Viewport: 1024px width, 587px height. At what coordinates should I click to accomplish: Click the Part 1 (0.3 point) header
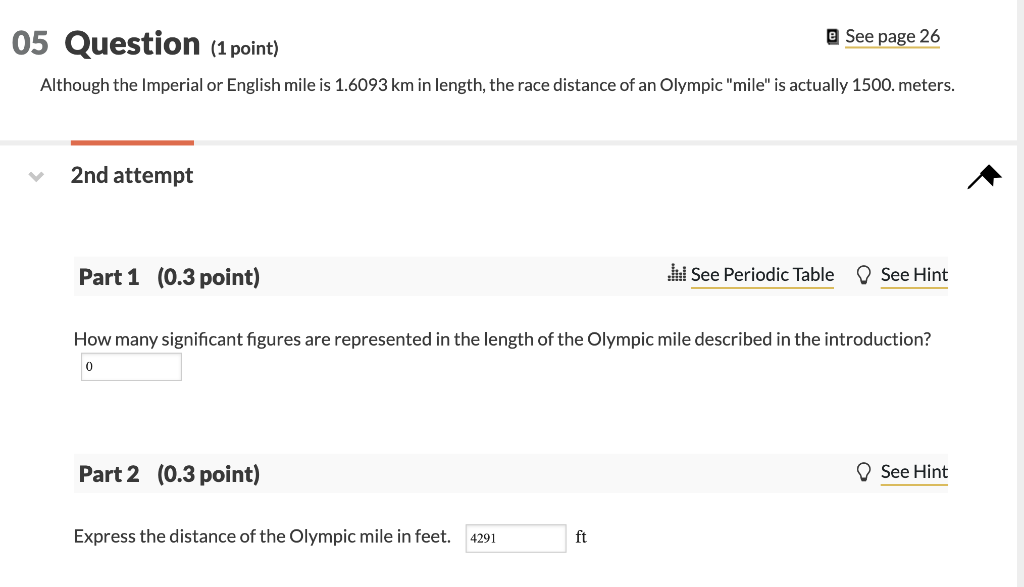point(169,278)
